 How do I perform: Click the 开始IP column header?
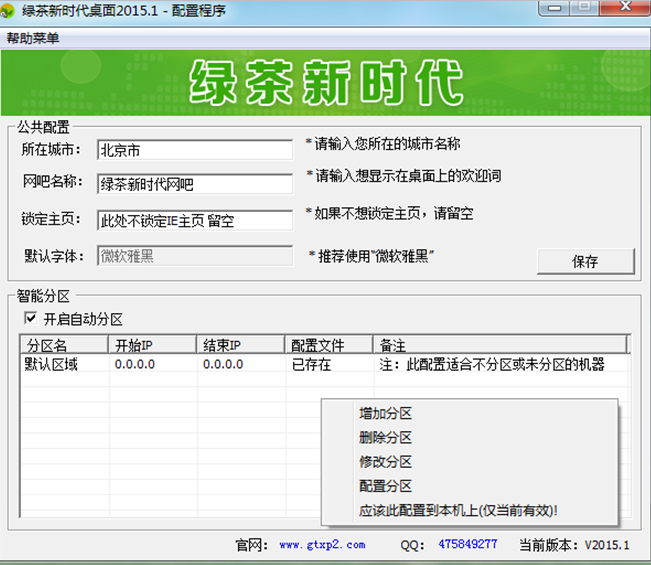point(152,345)
